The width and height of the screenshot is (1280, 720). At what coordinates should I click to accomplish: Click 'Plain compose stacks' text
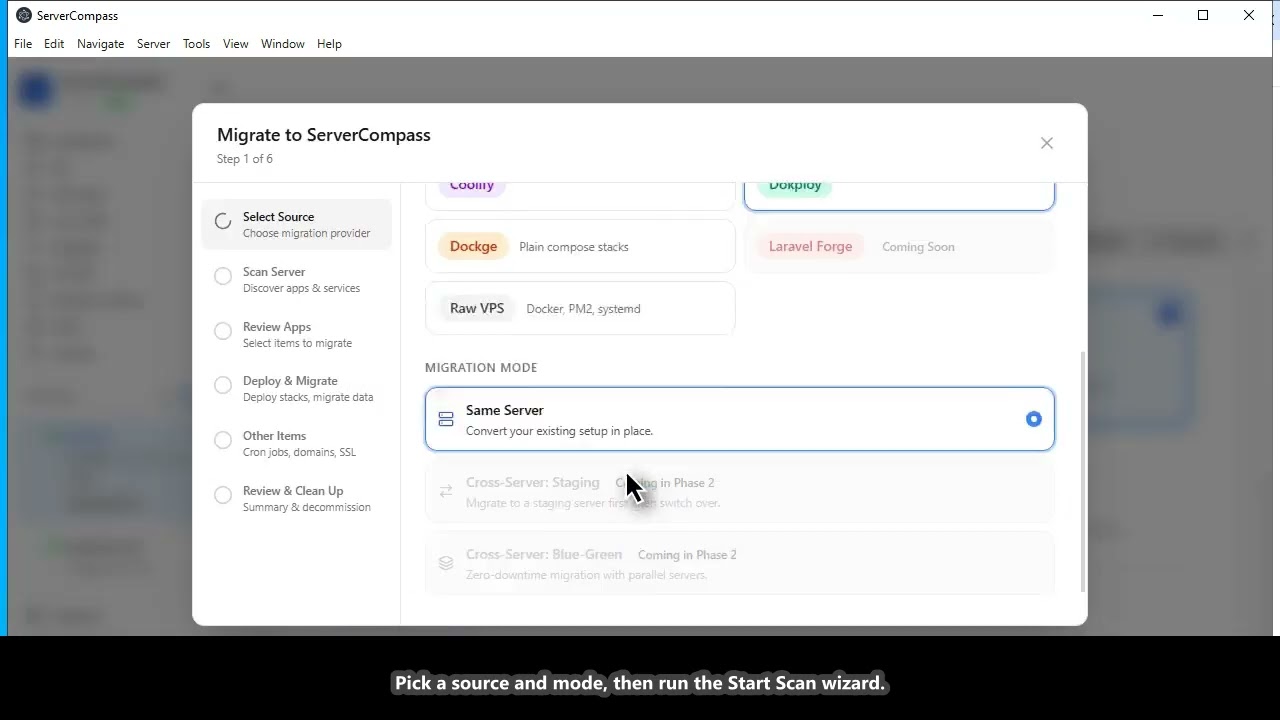(574, 247)
